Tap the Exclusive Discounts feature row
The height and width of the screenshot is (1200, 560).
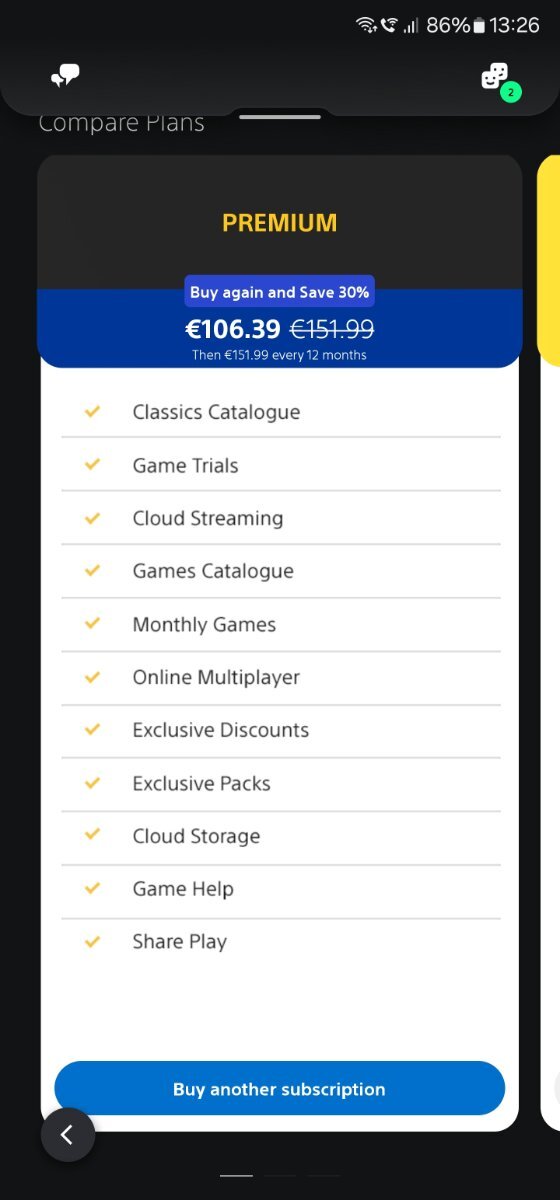click(x=280, y=730)
